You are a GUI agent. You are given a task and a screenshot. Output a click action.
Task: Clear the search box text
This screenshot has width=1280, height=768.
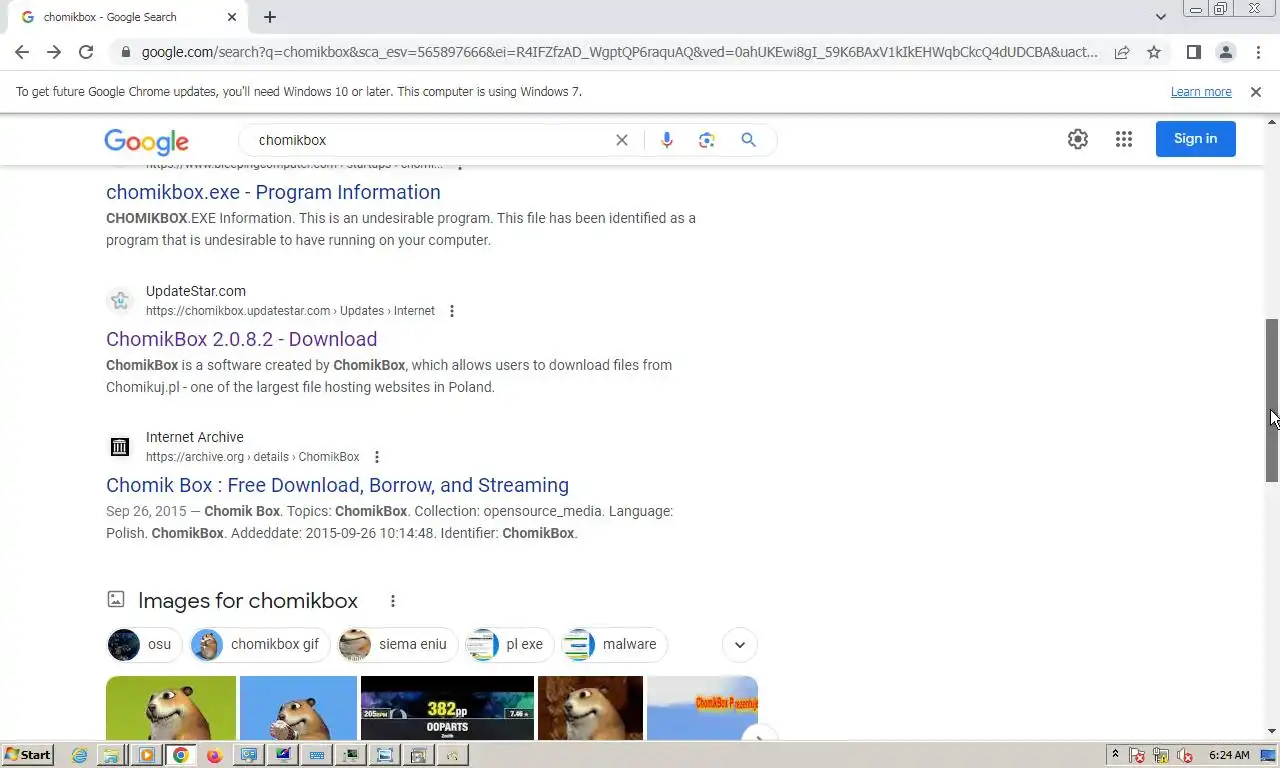[622, 140]
